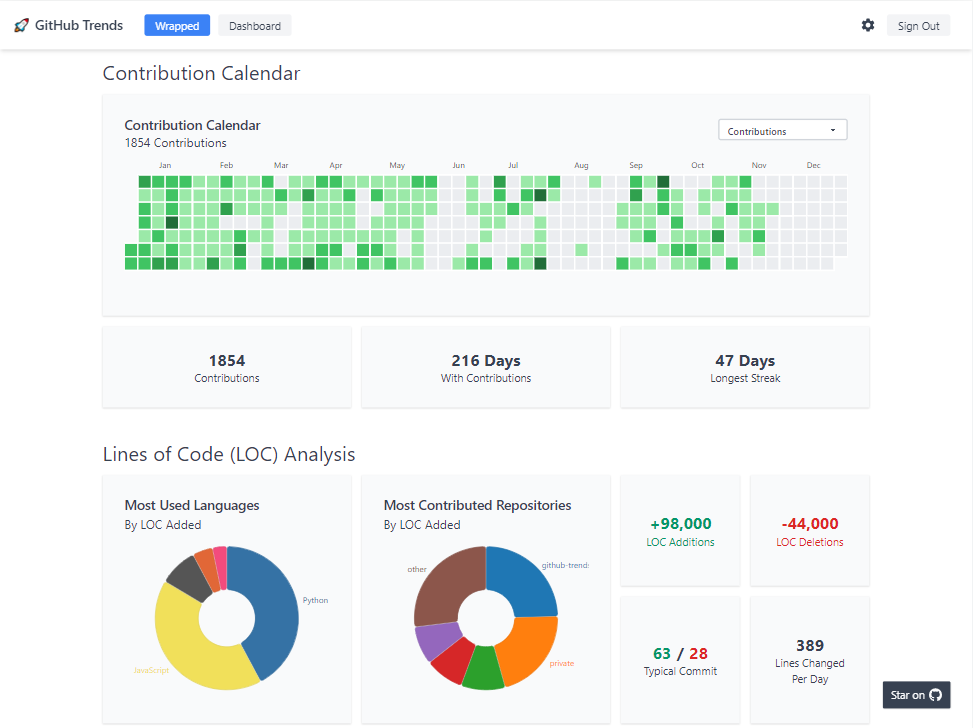This screenshot has width=973, height=728.
Task: Switch to the Wrapped tab
Action: click(x=177, y=26)
